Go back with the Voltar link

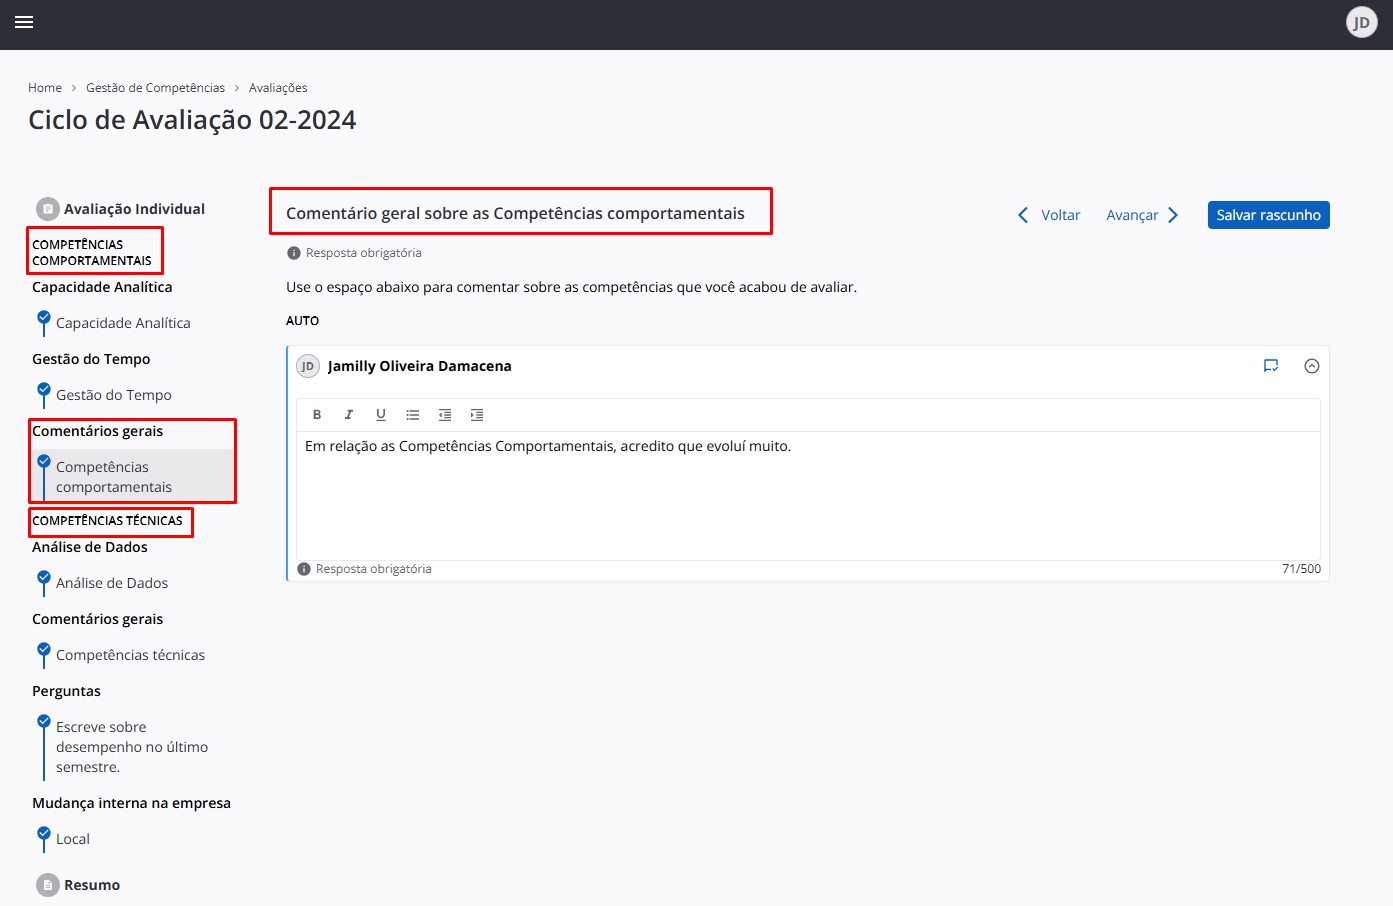coord(1049,215)
